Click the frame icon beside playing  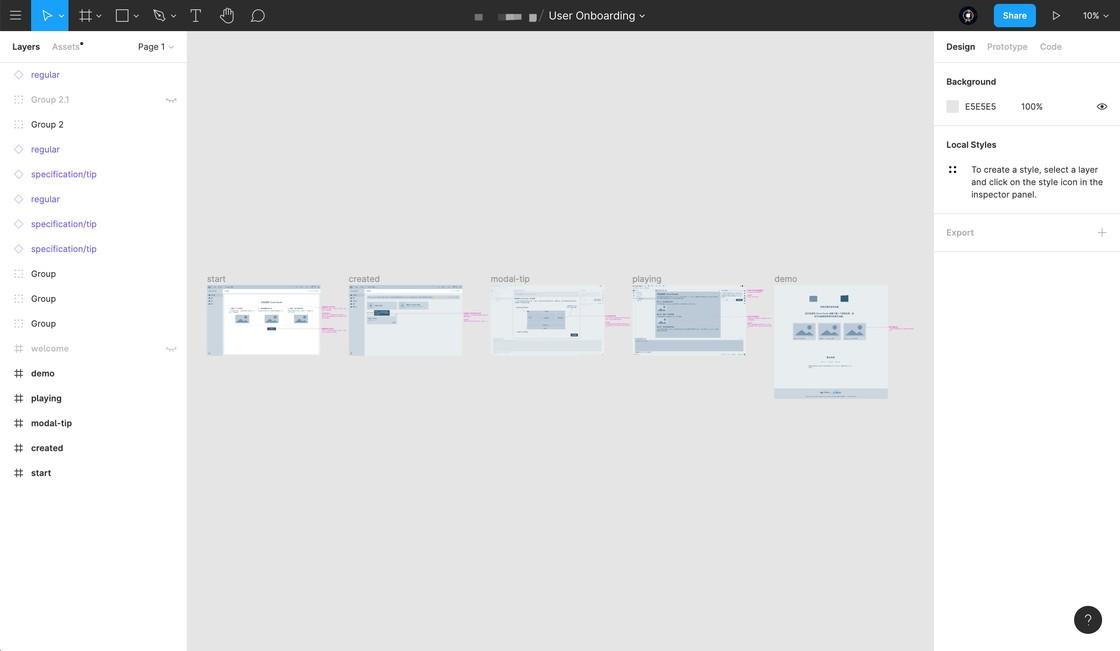tap(19, 398)
